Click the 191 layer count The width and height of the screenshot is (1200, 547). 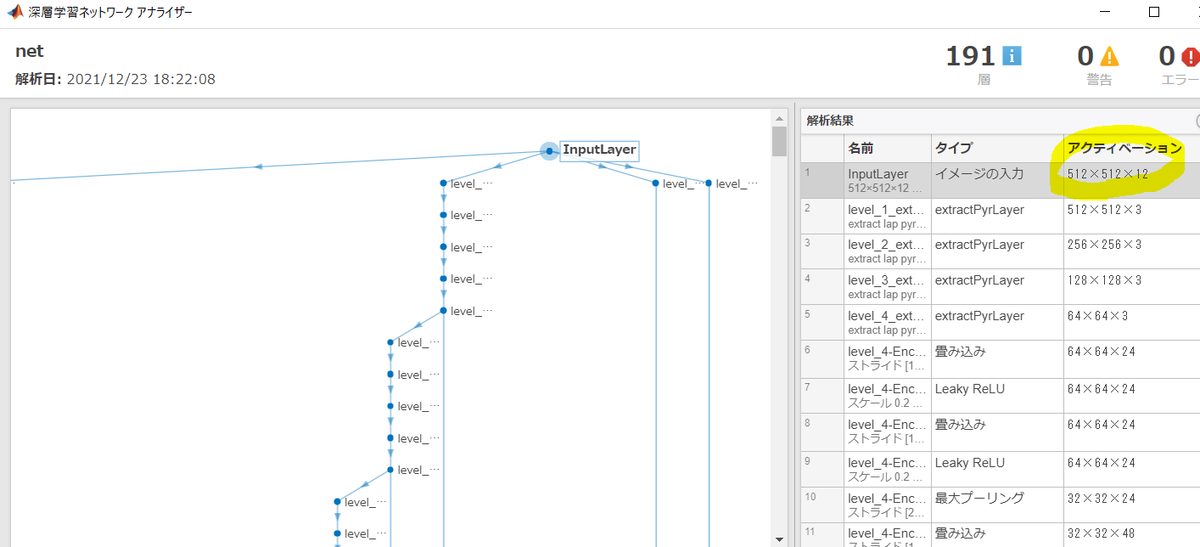970,57
